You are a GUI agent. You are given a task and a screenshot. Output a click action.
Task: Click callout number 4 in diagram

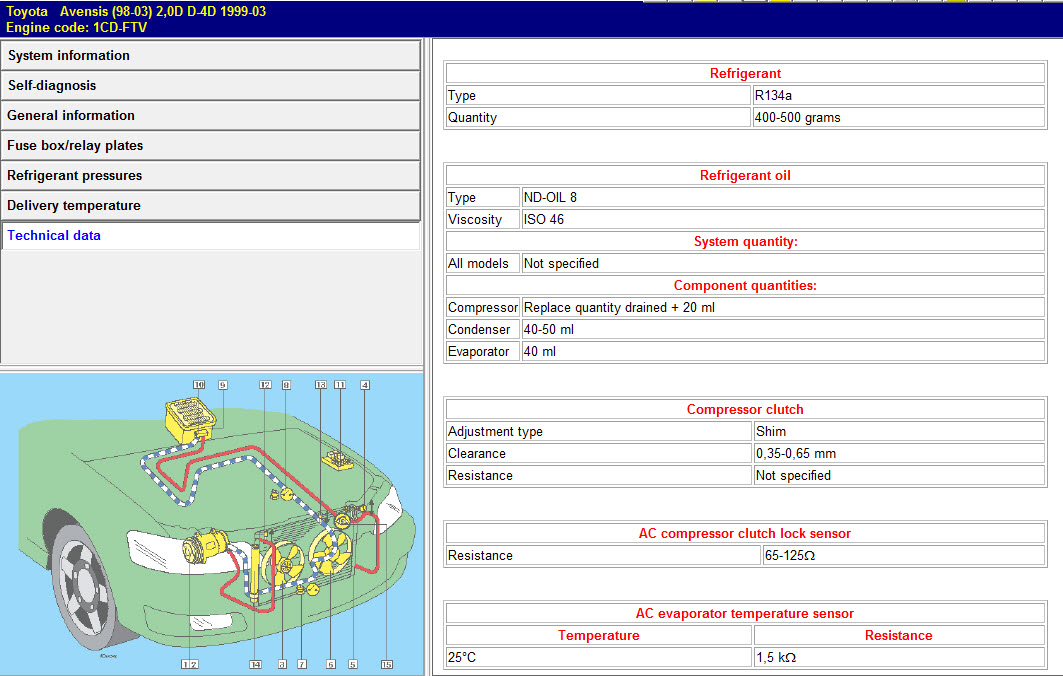pyautogui.click(x=365, y=385)
